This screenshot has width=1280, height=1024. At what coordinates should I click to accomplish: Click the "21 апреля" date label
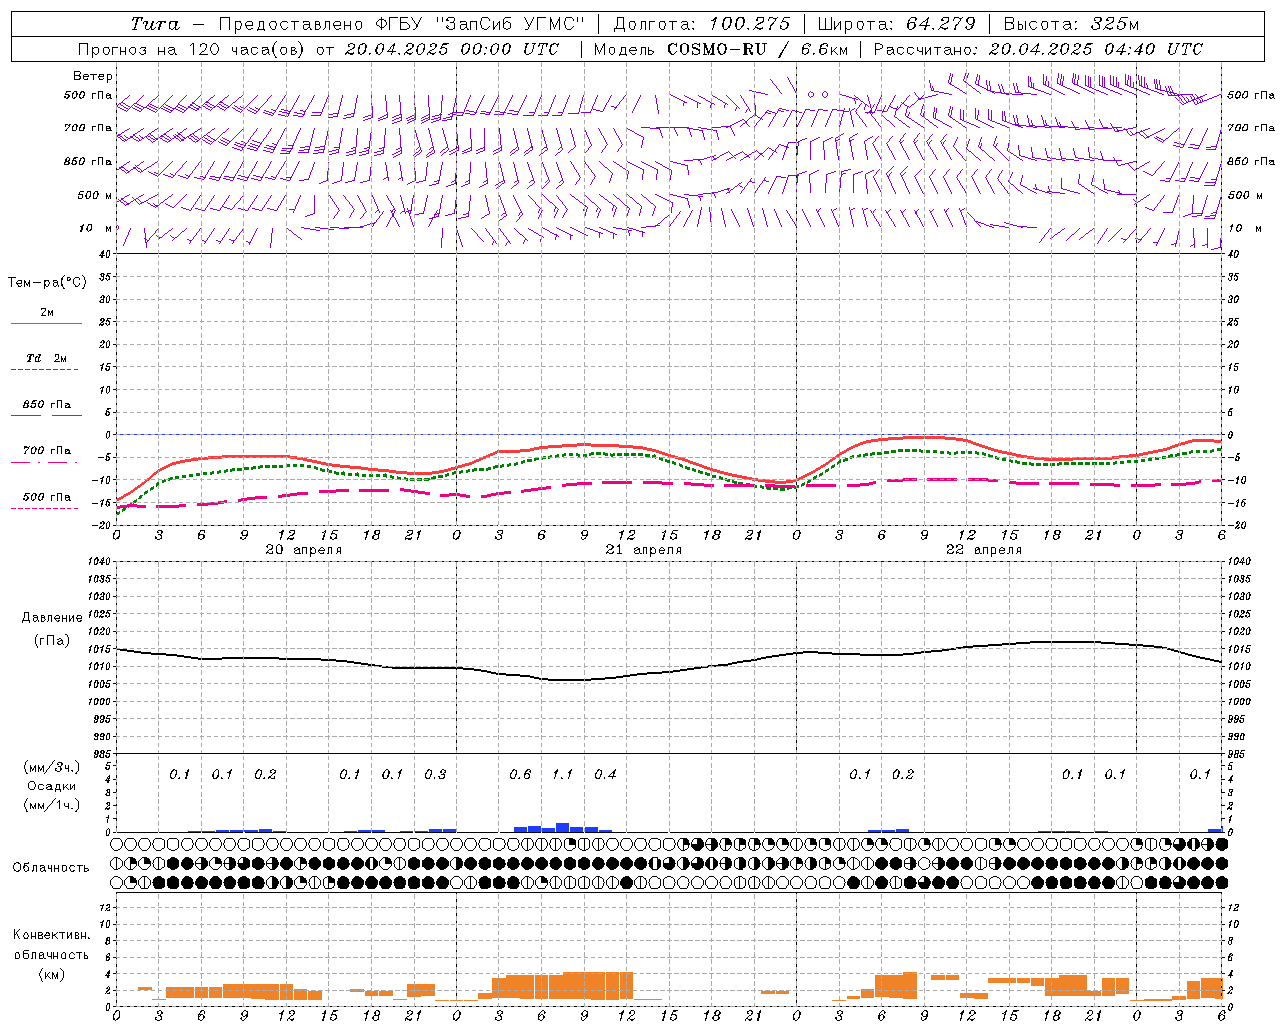point(644,550)
